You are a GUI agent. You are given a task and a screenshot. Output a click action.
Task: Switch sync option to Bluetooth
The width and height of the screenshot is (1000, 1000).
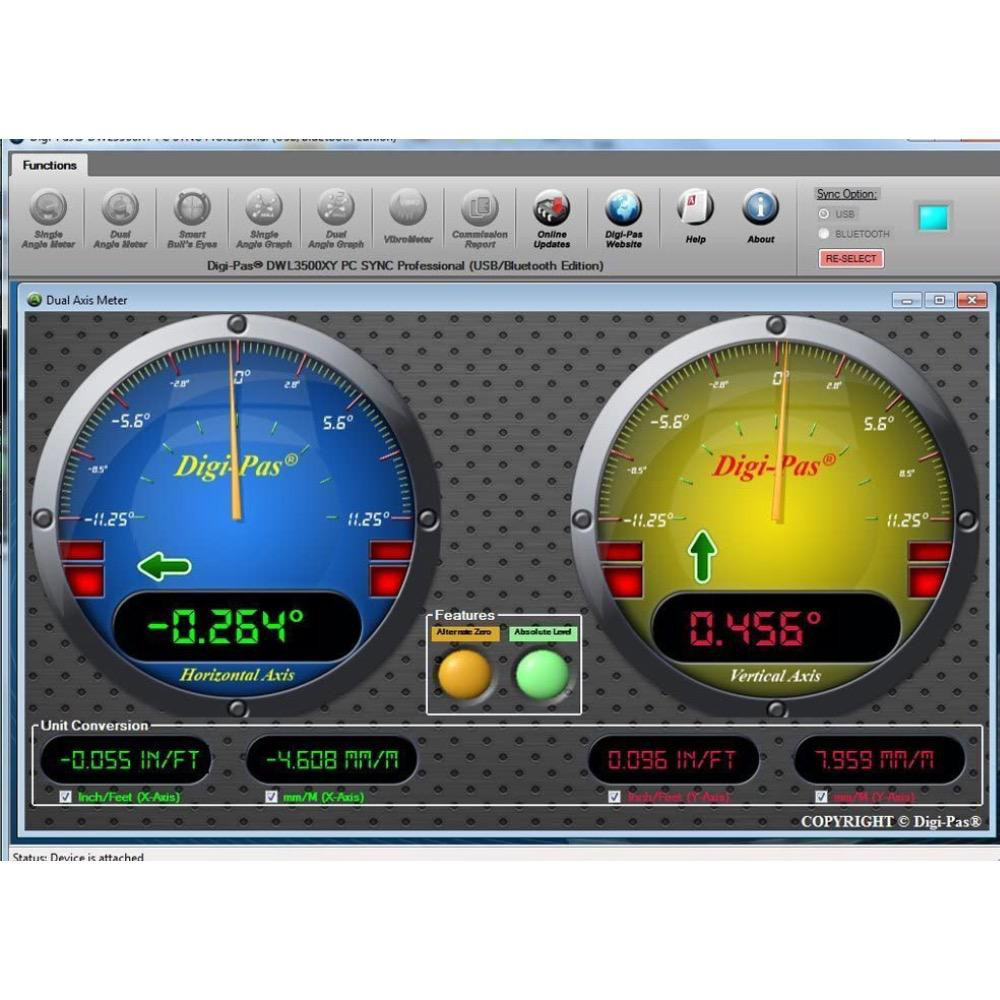click(823, 233)
